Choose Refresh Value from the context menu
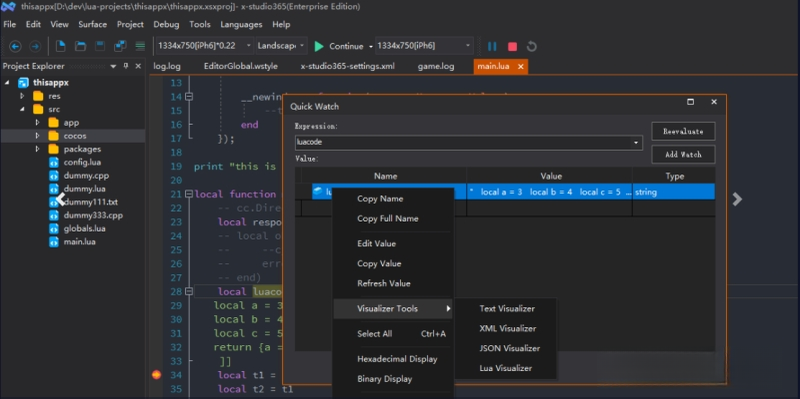This screenshot has height=399, width=800. 384,284
